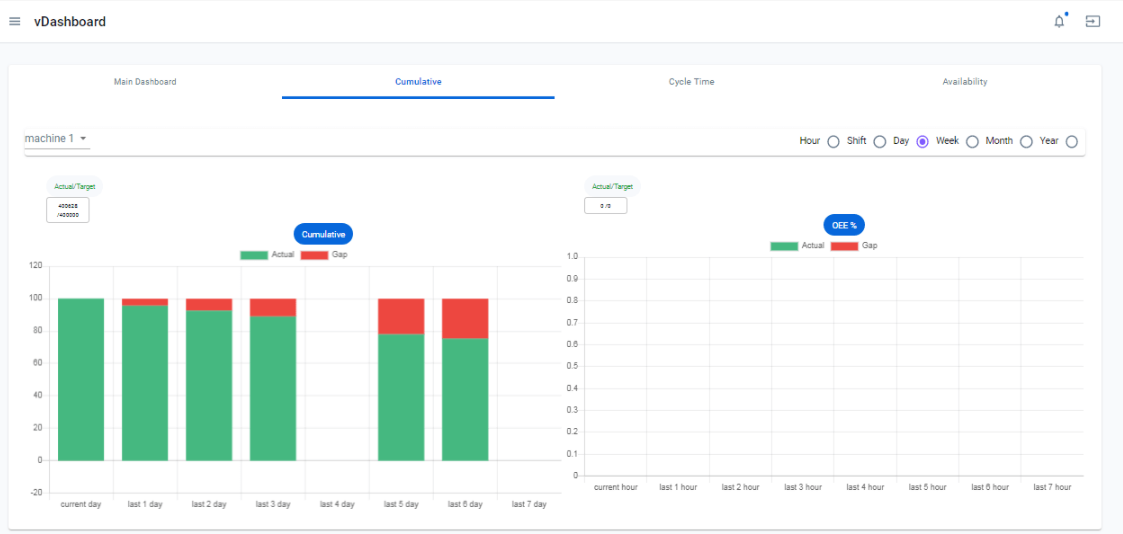The width and height of the screenshot is (1123, 534).
Task: Click the 400628/400000 value box
Action: pos(68,210)
